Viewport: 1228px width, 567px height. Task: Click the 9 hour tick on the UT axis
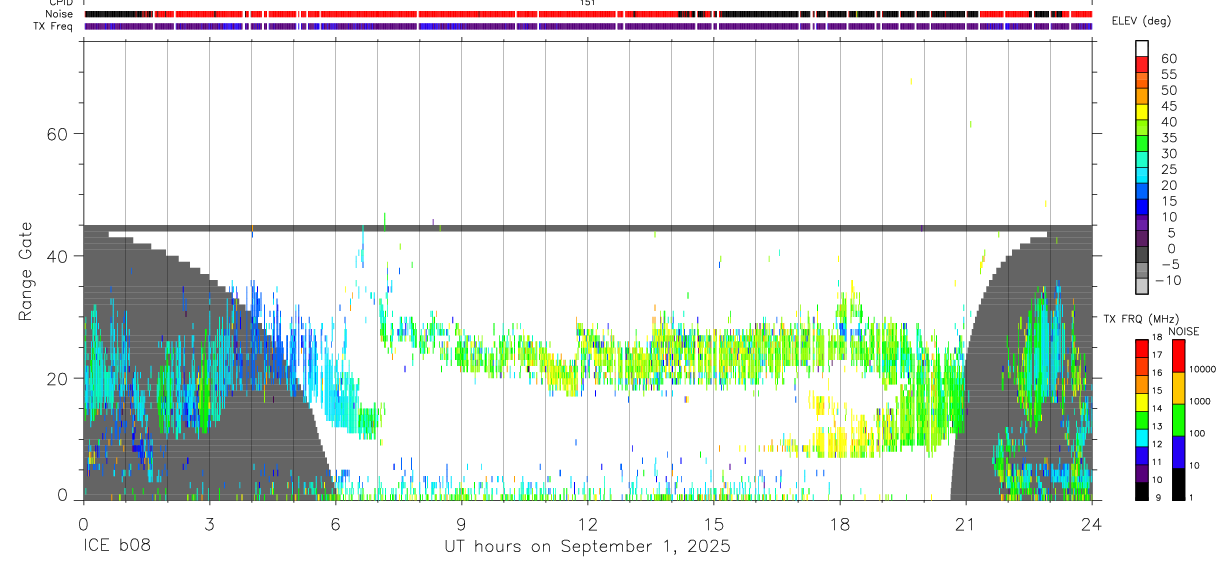[461, 523]
